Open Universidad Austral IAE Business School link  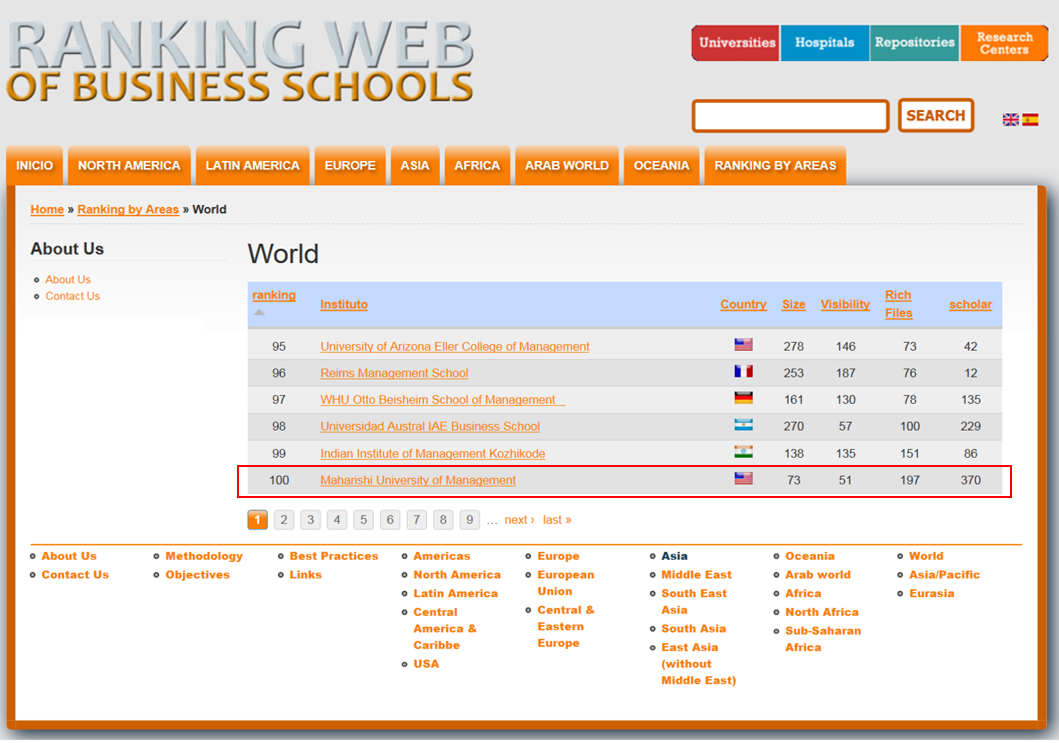(430, 426)
